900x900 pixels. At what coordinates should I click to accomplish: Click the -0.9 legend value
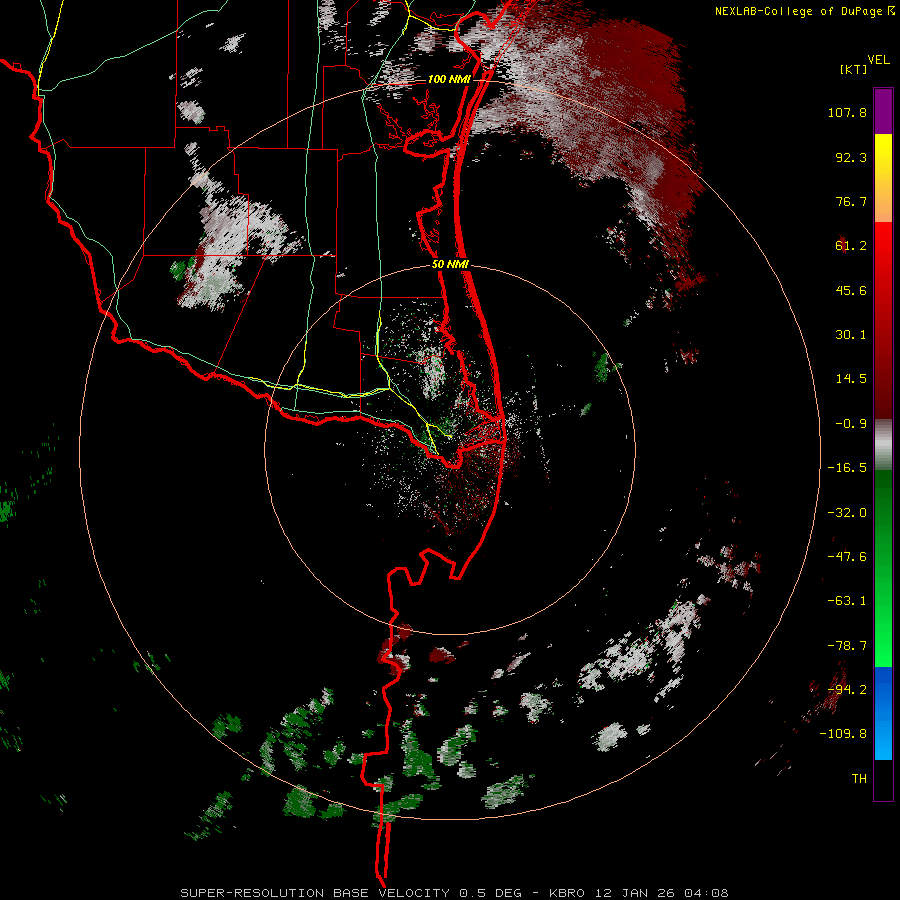pyautogui.click(x=851, y=424)
